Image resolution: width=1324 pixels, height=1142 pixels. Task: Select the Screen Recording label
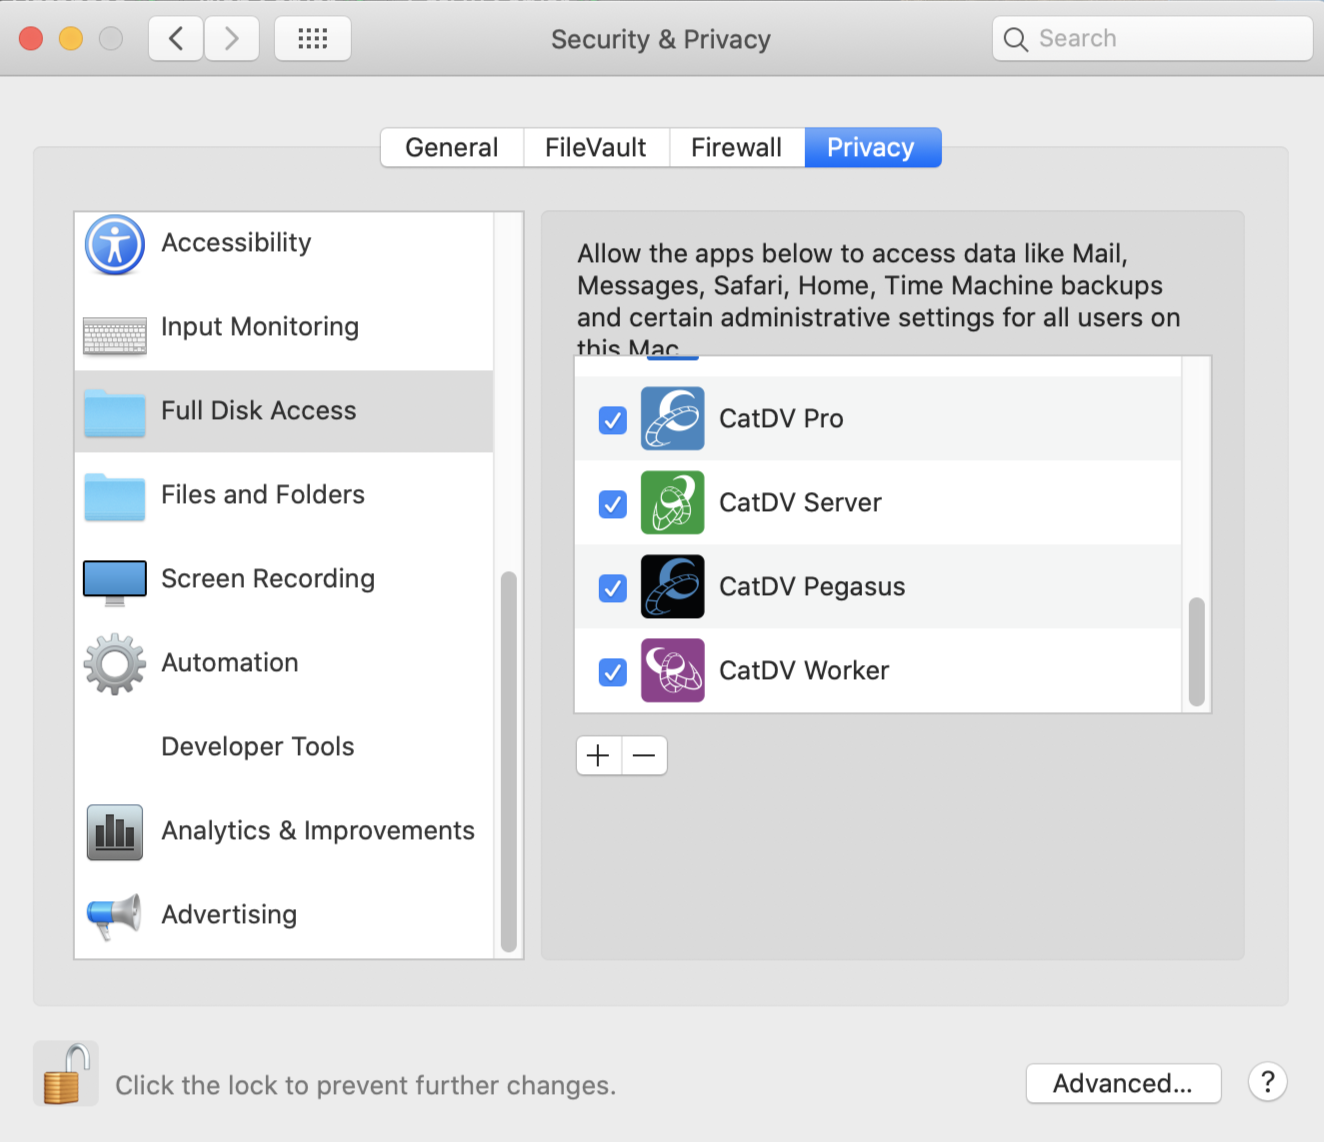(268, 579)
